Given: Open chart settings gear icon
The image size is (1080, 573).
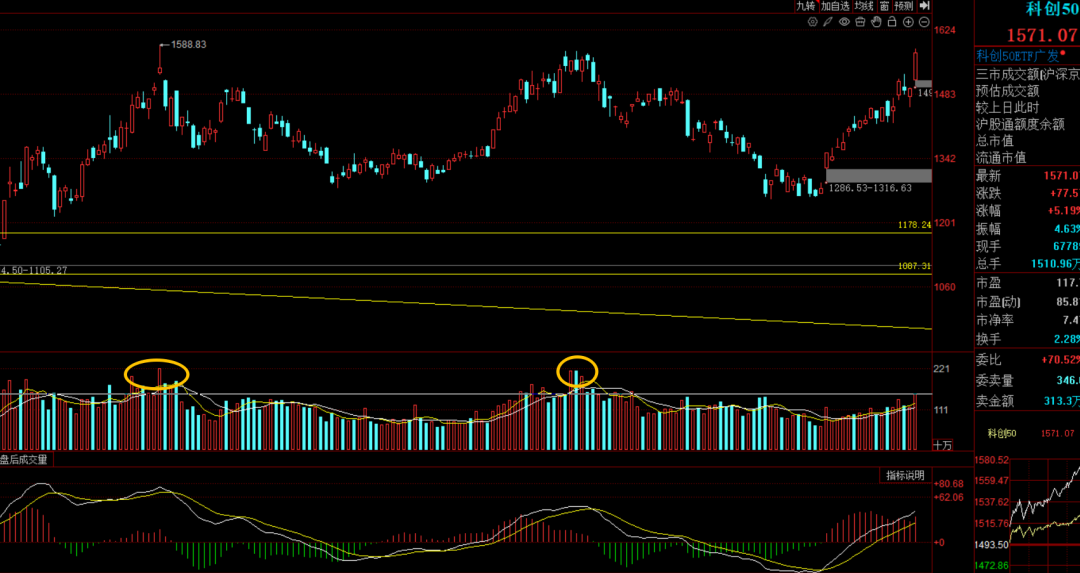Looking at the screenshot, I should point(813,22).
